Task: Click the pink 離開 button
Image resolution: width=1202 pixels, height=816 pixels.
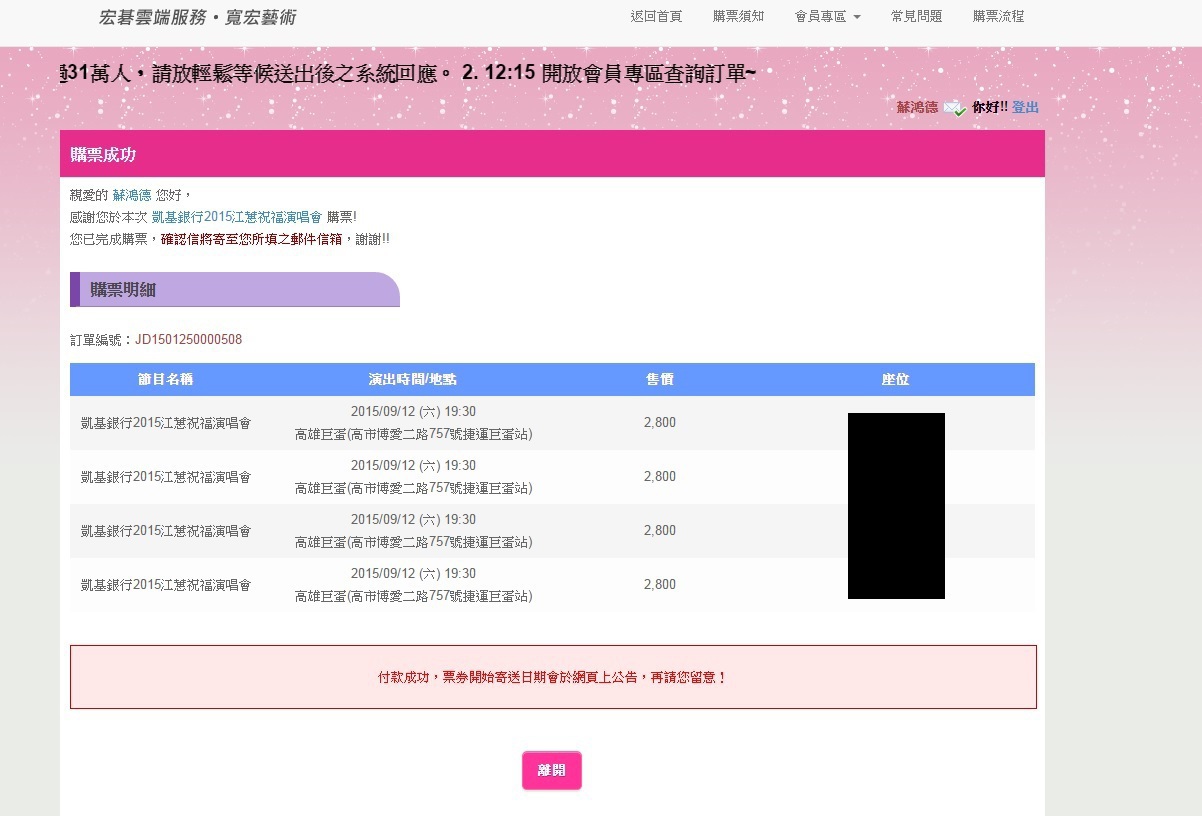Action: (x=551, y=771)
